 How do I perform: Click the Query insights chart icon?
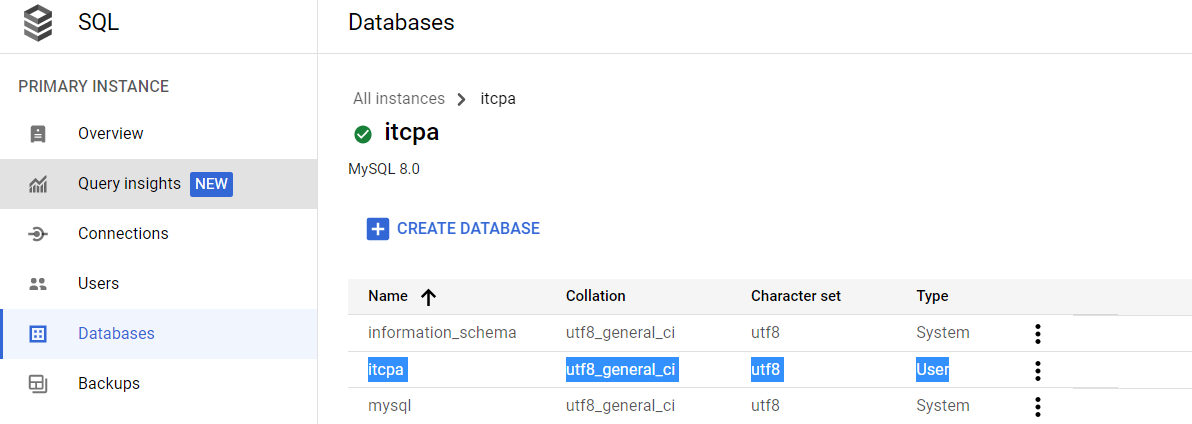coord(38,184)
